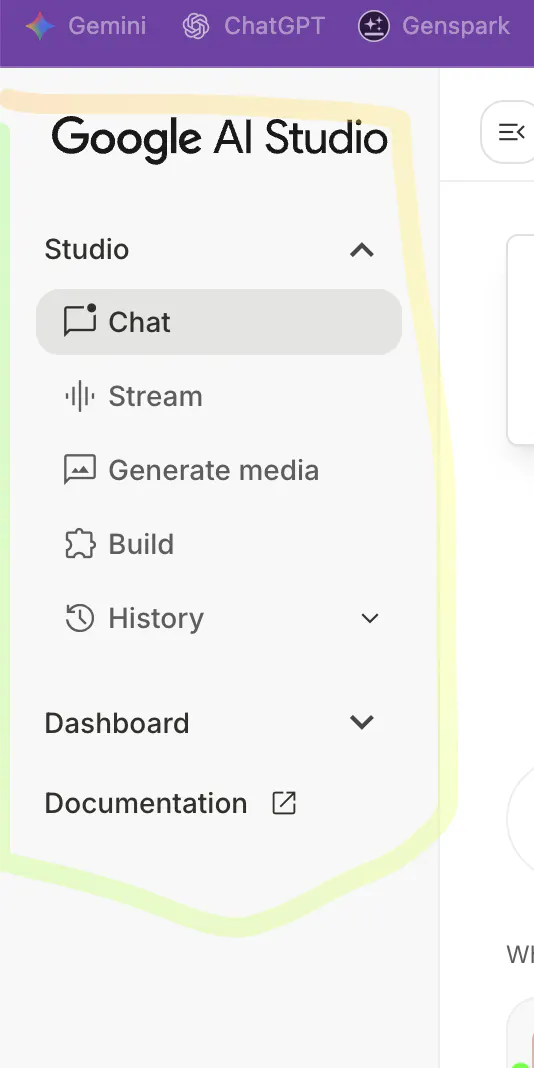
Task: Click the Genspark logo icon
Action: (x=374, y=27)
